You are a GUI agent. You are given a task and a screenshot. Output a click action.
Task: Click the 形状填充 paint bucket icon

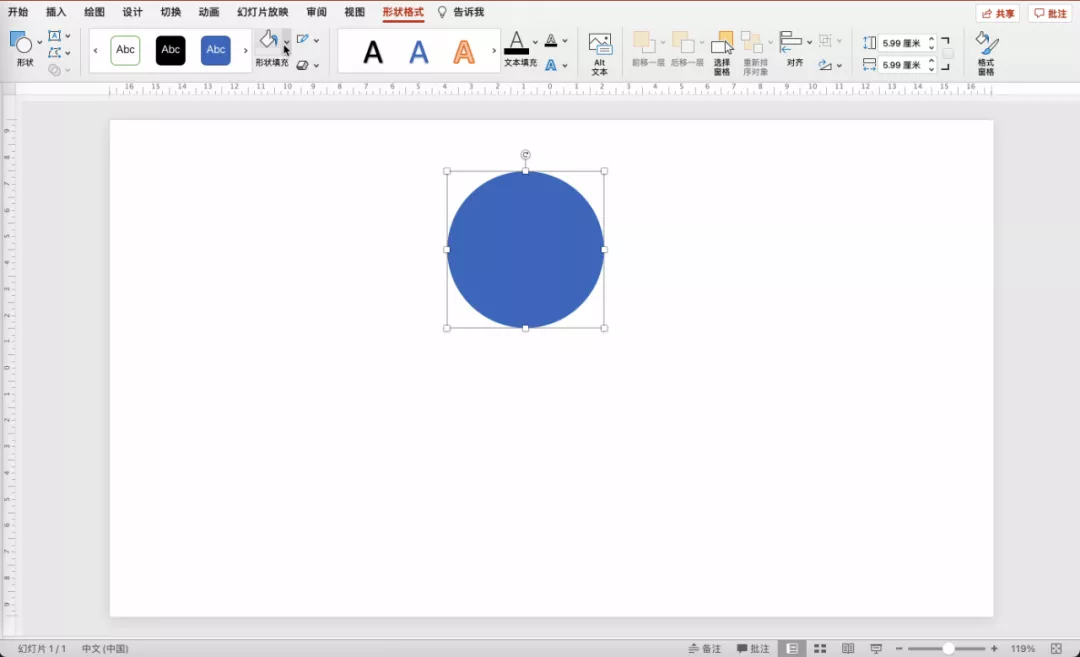click(x=269, y=41)
